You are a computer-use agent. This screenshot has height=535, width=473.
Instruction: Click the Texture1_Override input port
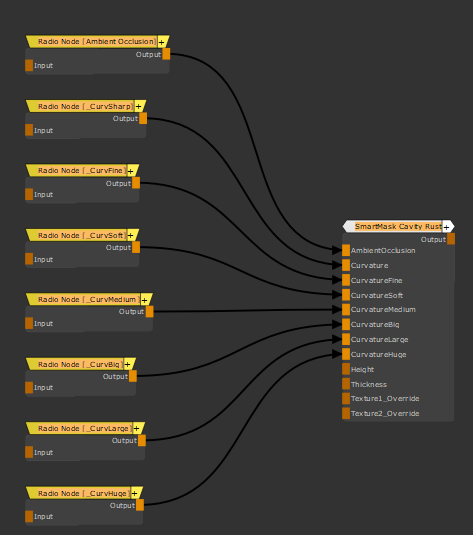pos(346,399)
